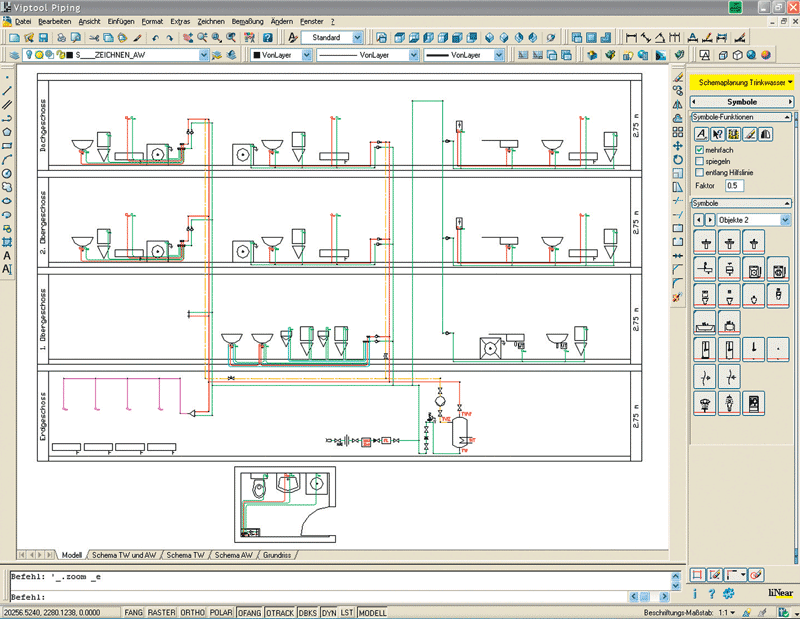The image size is (800, 619).
Task: Click the Undo arrow in the toolbar
Action: click(156, 38)
